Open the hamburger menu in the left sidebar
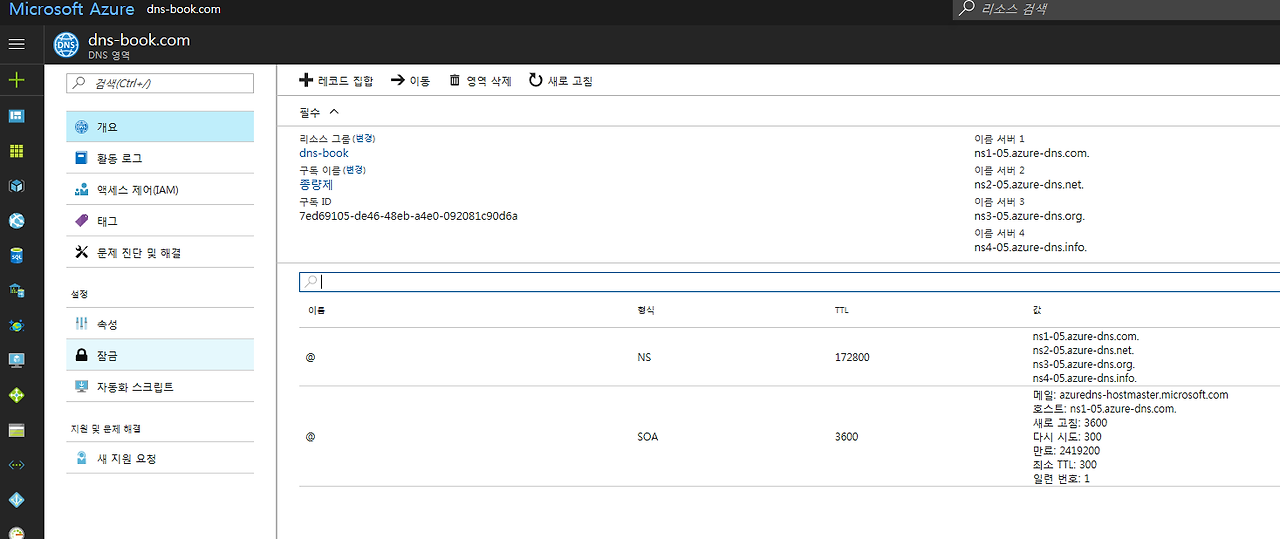Image resolution: width=1280 pixels, height=539 pixels. pos(16,44)
